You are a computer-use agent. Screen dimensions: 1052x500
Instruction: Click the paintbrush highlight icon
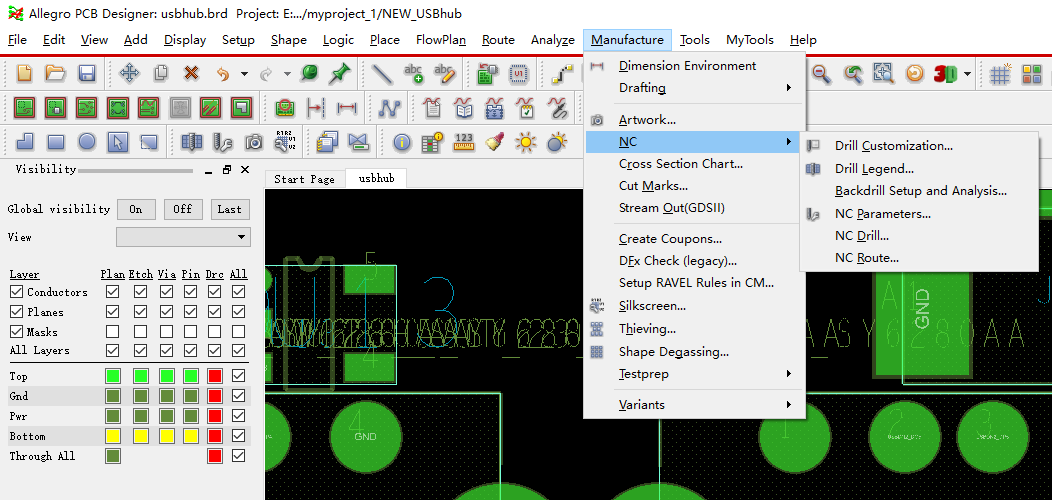[x=495, y=142]
